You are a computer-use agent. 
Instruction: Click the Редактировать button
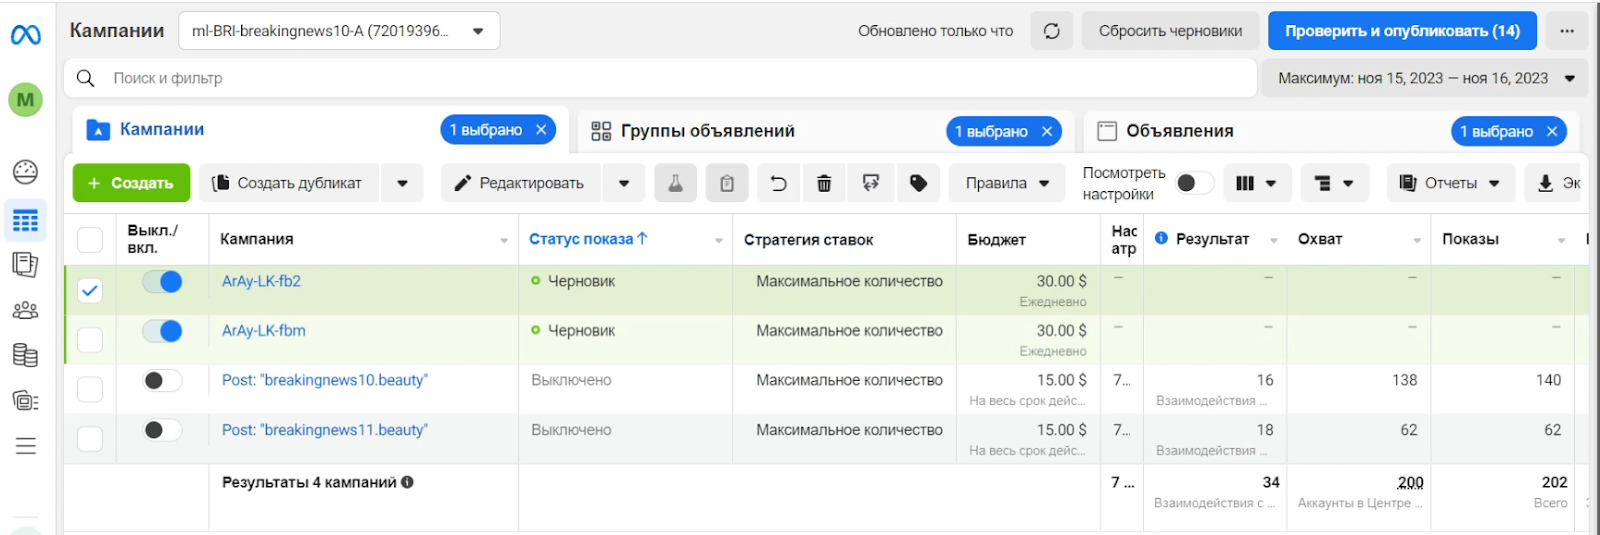click(521, 183)
